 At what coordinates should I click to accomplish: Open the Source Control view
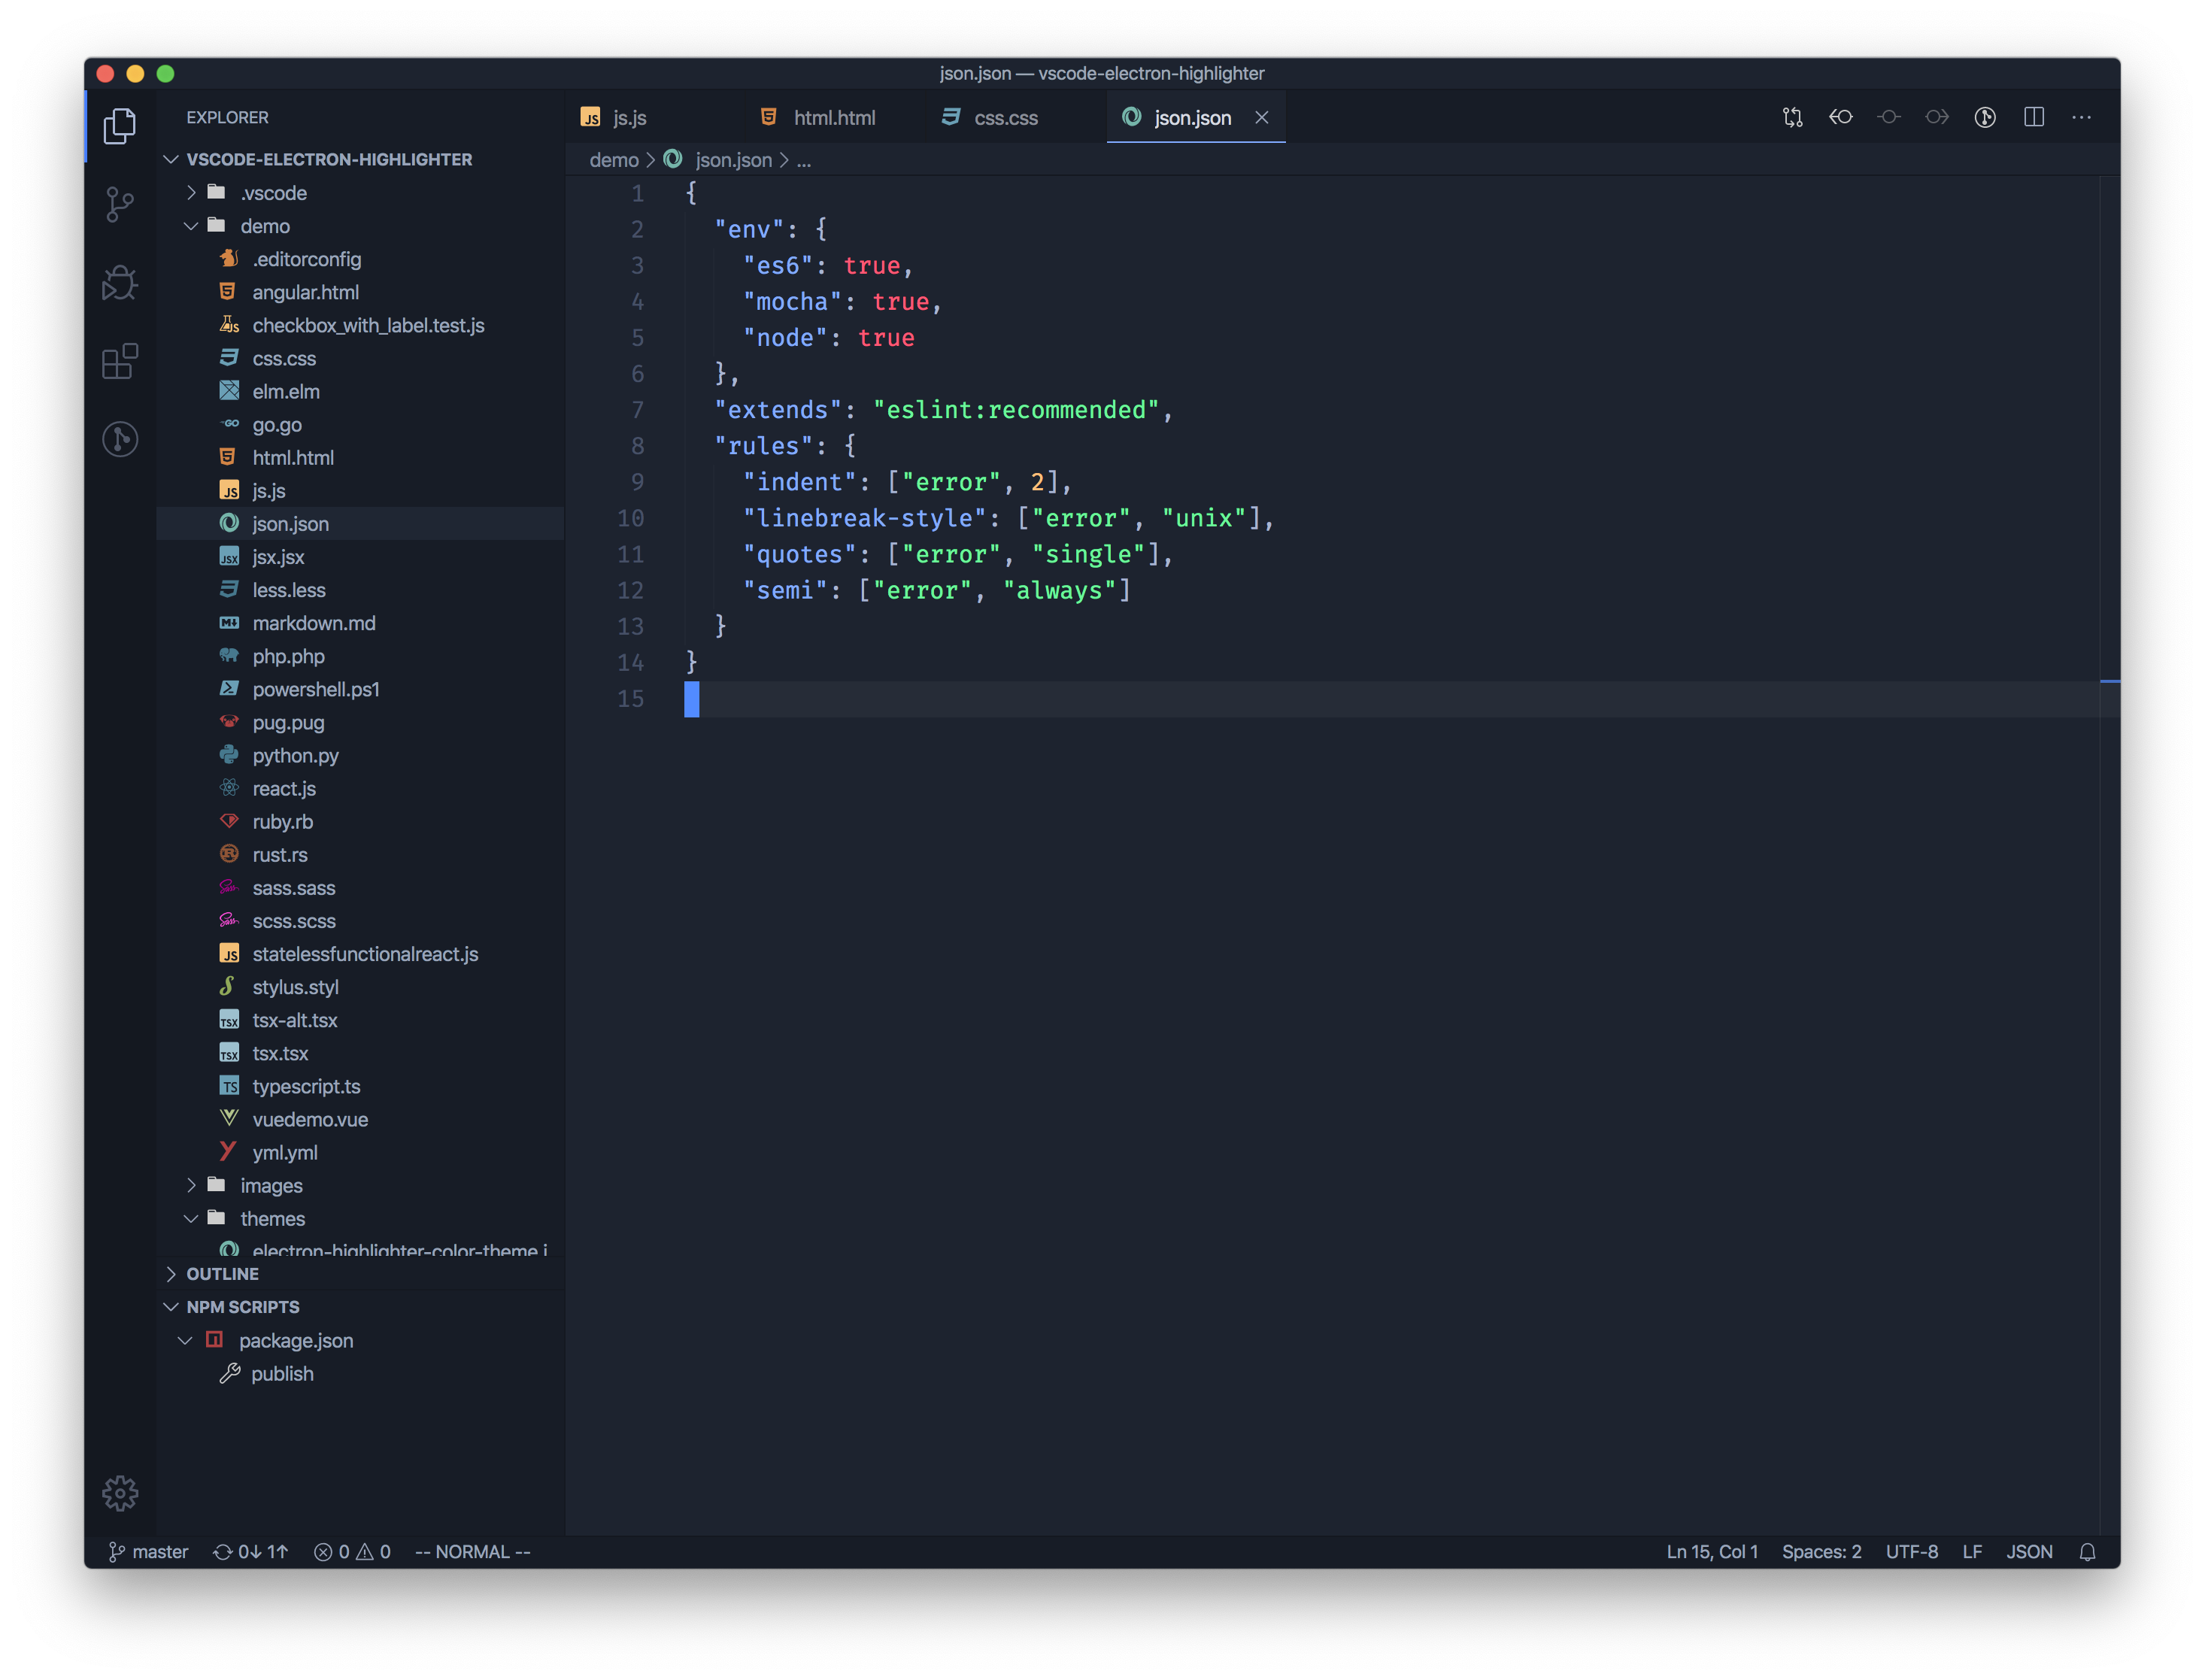(120, 204)
